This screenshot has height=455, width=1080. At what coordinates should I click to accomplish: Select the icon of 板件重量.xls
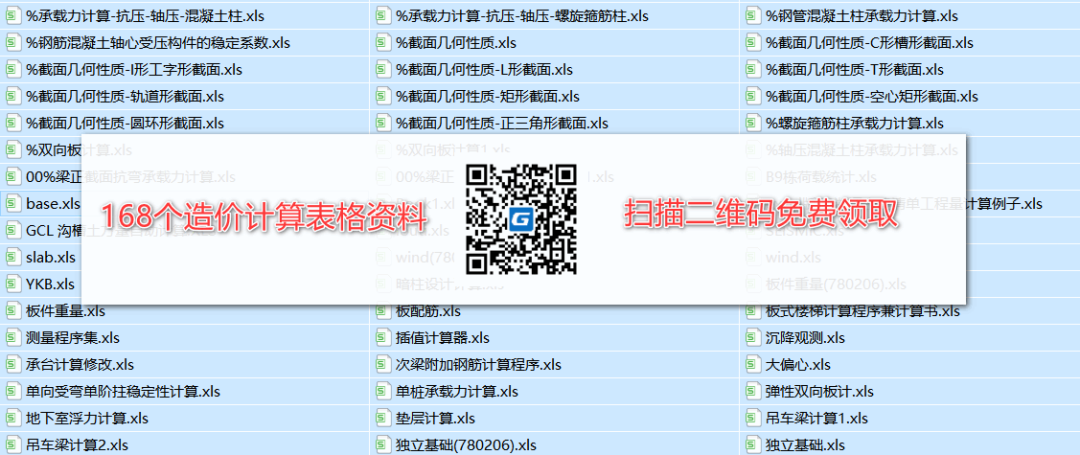click(13, 311)
